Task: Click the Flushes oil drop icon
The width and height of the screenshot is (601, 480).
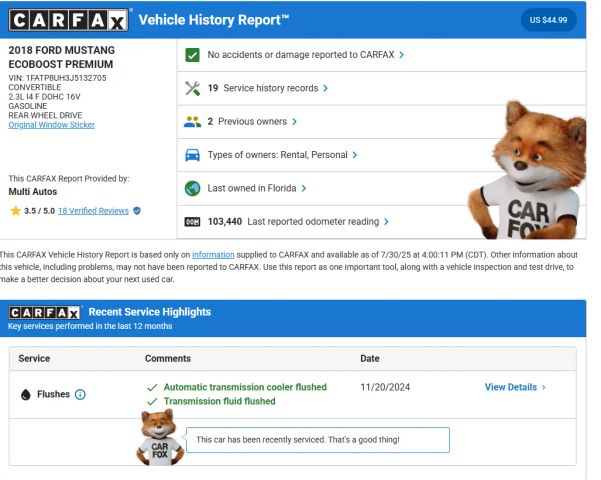Action: [x=25, y=395]
